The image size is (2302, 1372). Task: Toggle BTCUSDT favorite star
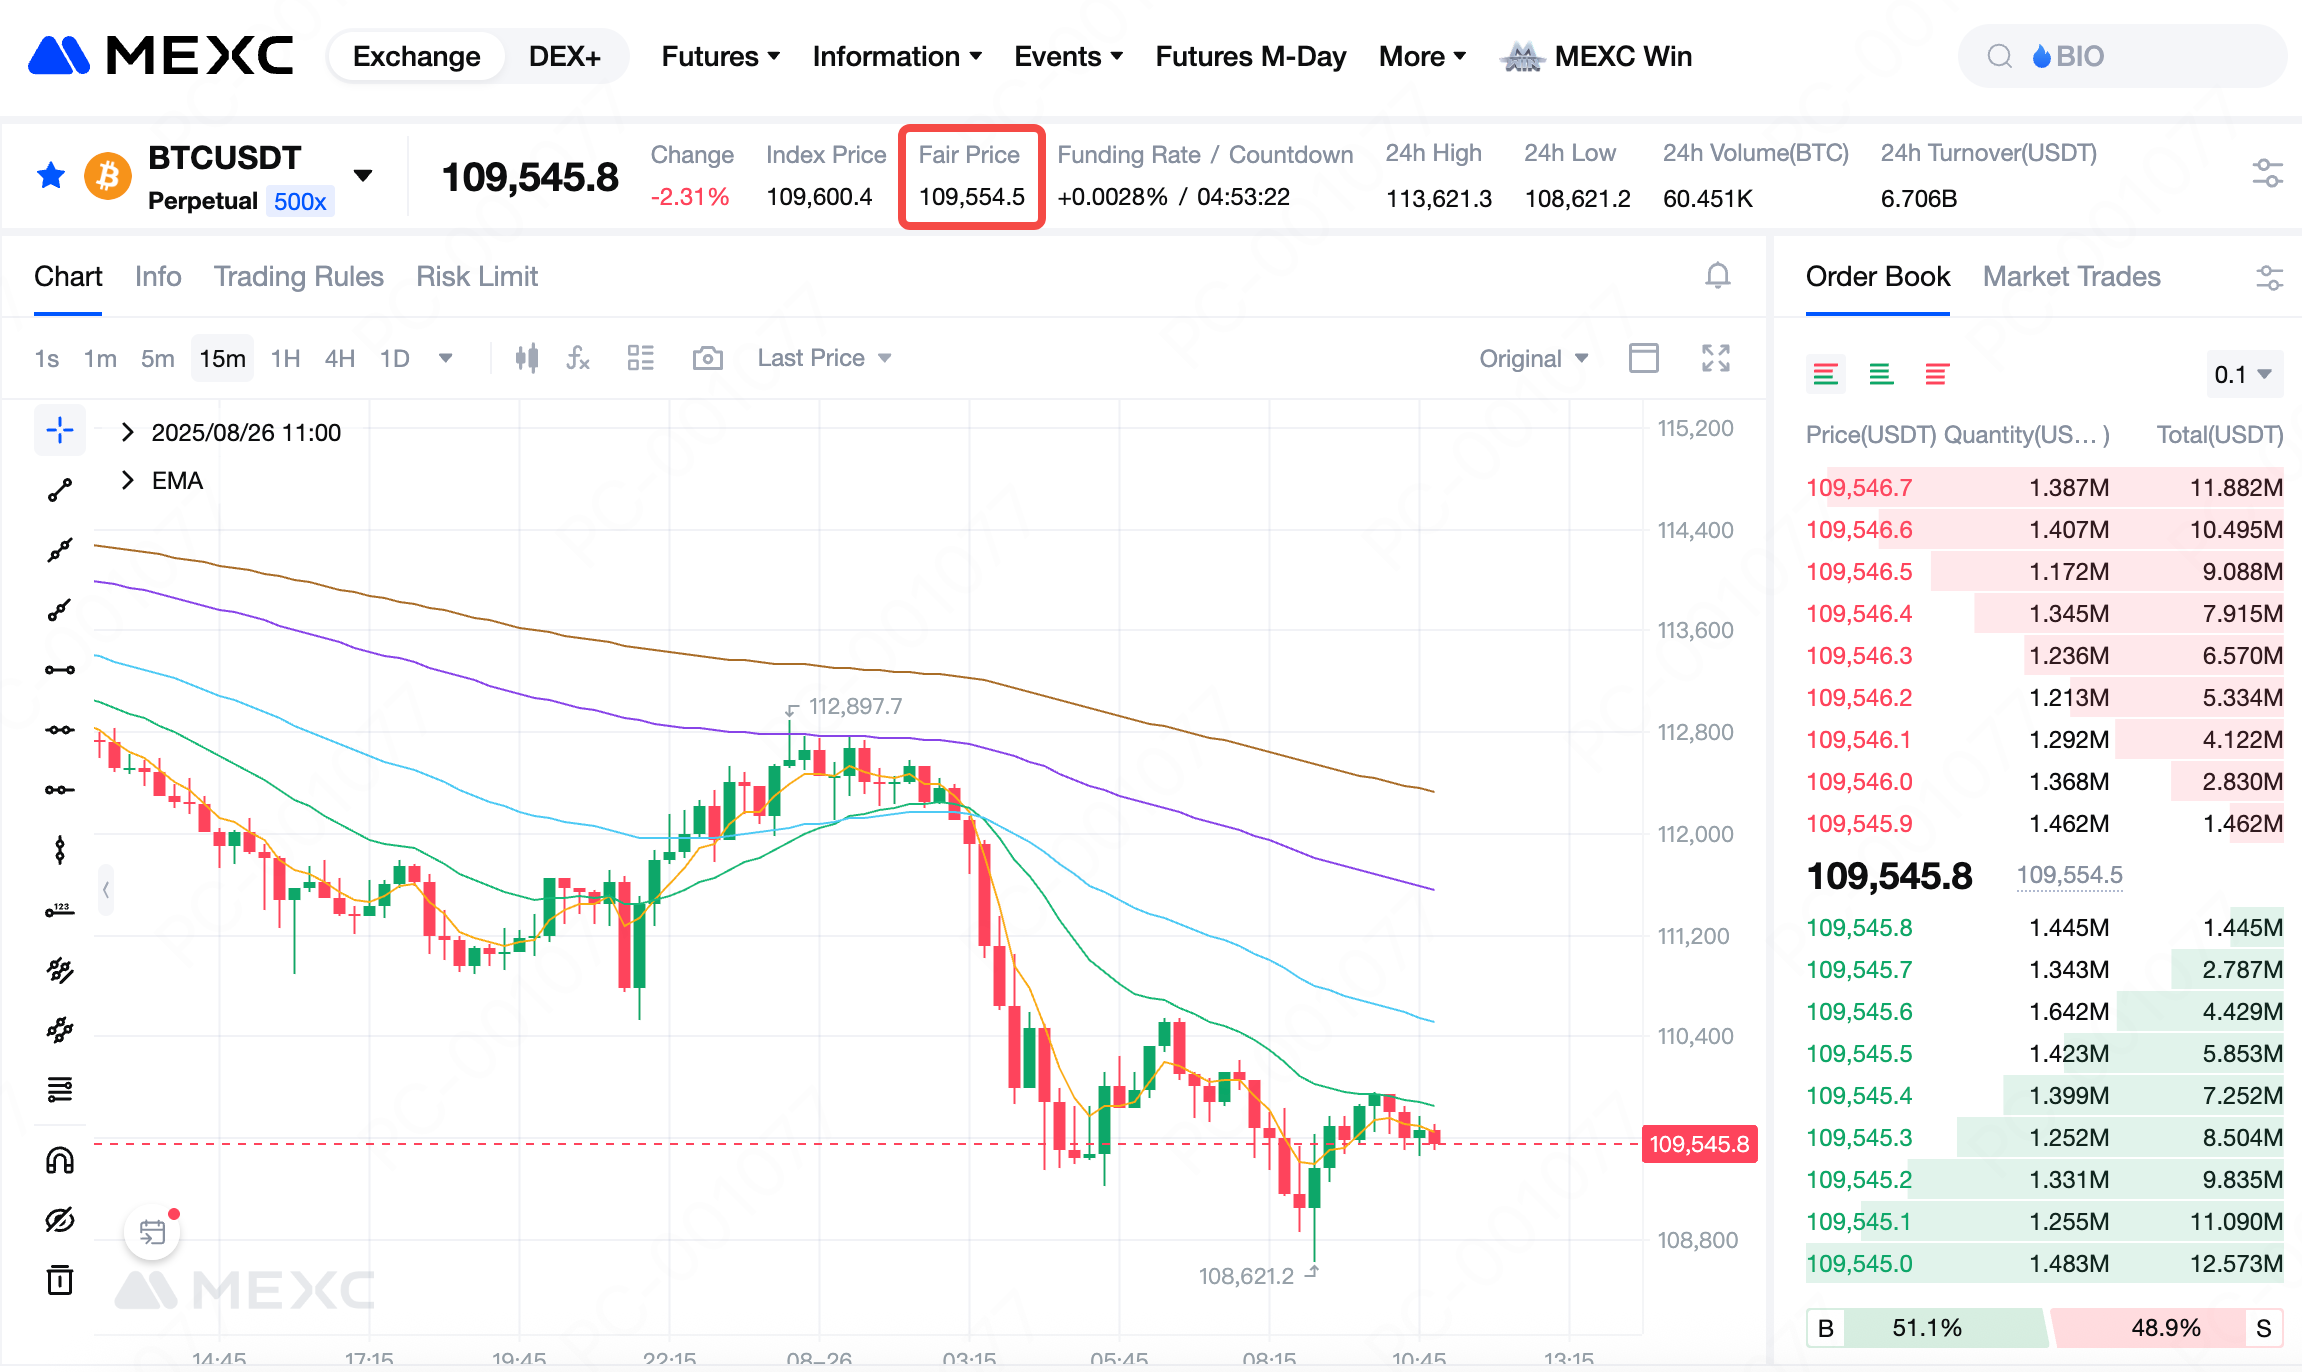click(x=51, y=176)
